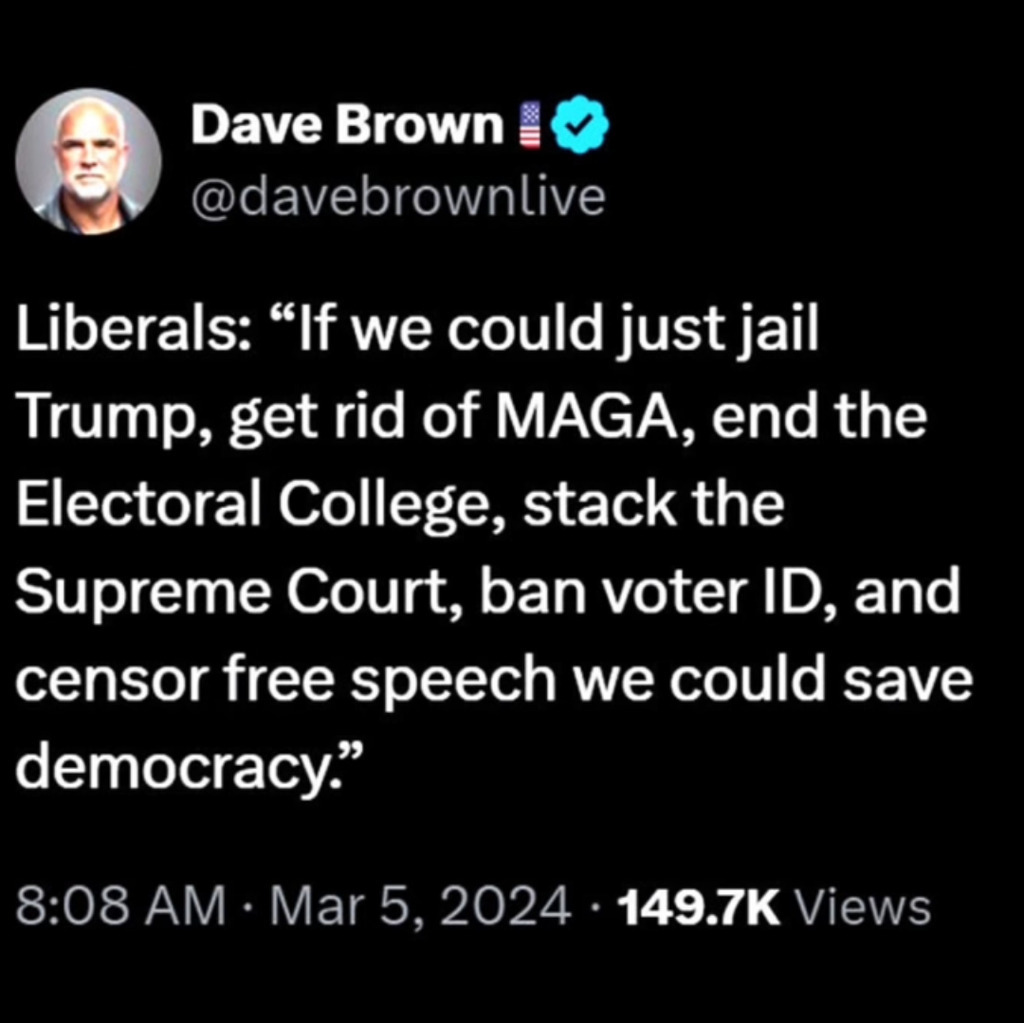
Task: Visit the @davebrownlive handle
Action: pyautogui.click(x=398, y=197)
